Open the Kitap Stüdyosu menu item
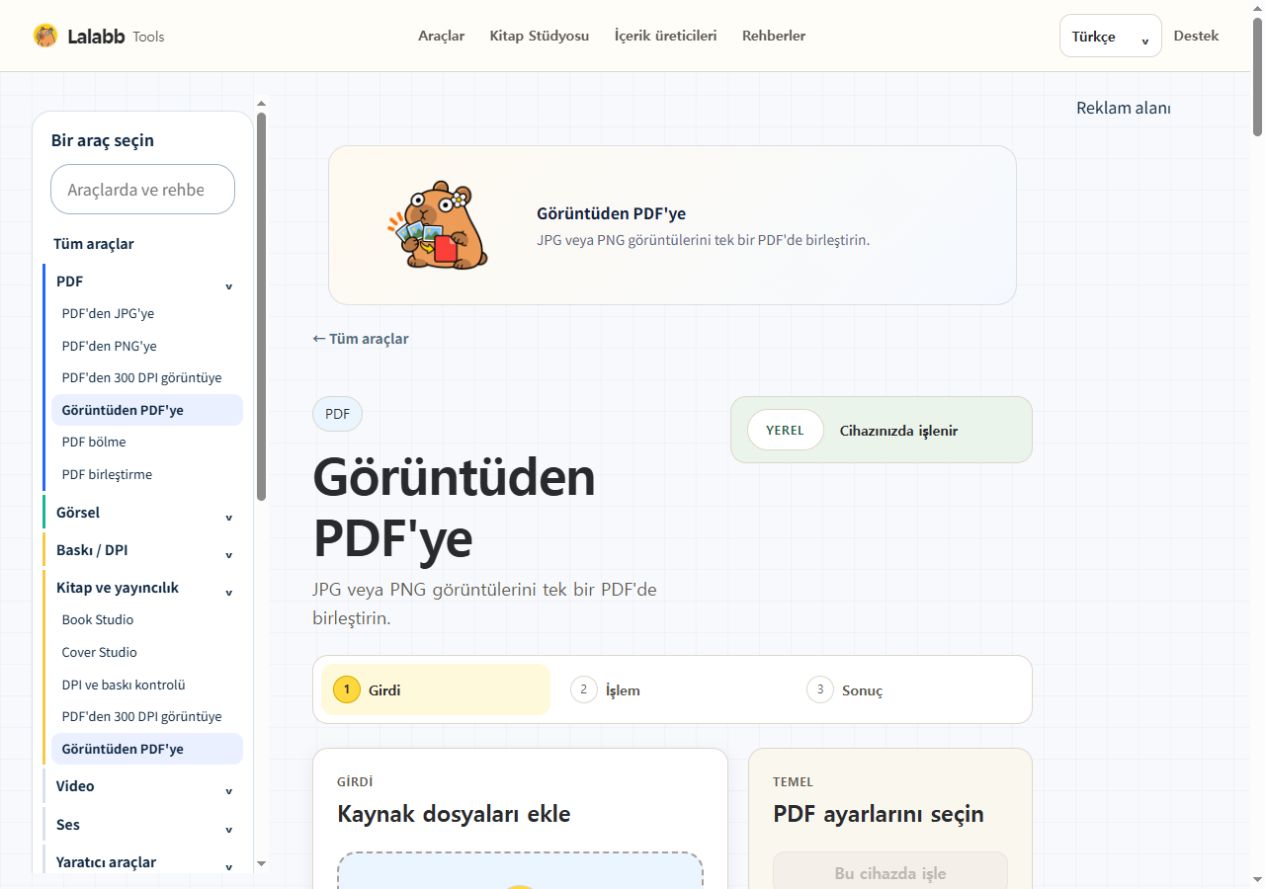 coord(539,36)
